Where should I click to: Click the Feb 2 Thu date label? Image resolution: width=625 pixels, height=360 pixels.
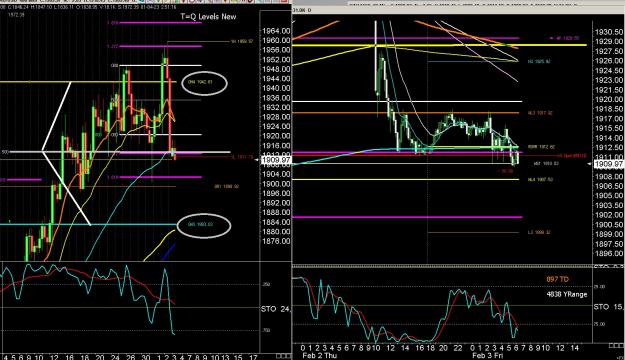tap(320, 356)
